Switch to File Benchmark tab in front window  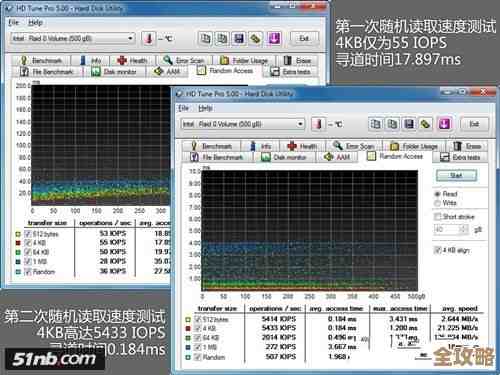point(217,157)
